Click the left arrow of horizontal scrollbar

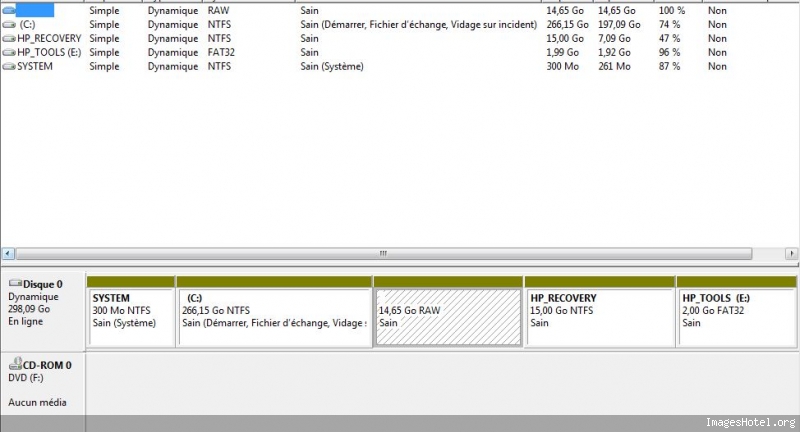[x=8, y=253]
